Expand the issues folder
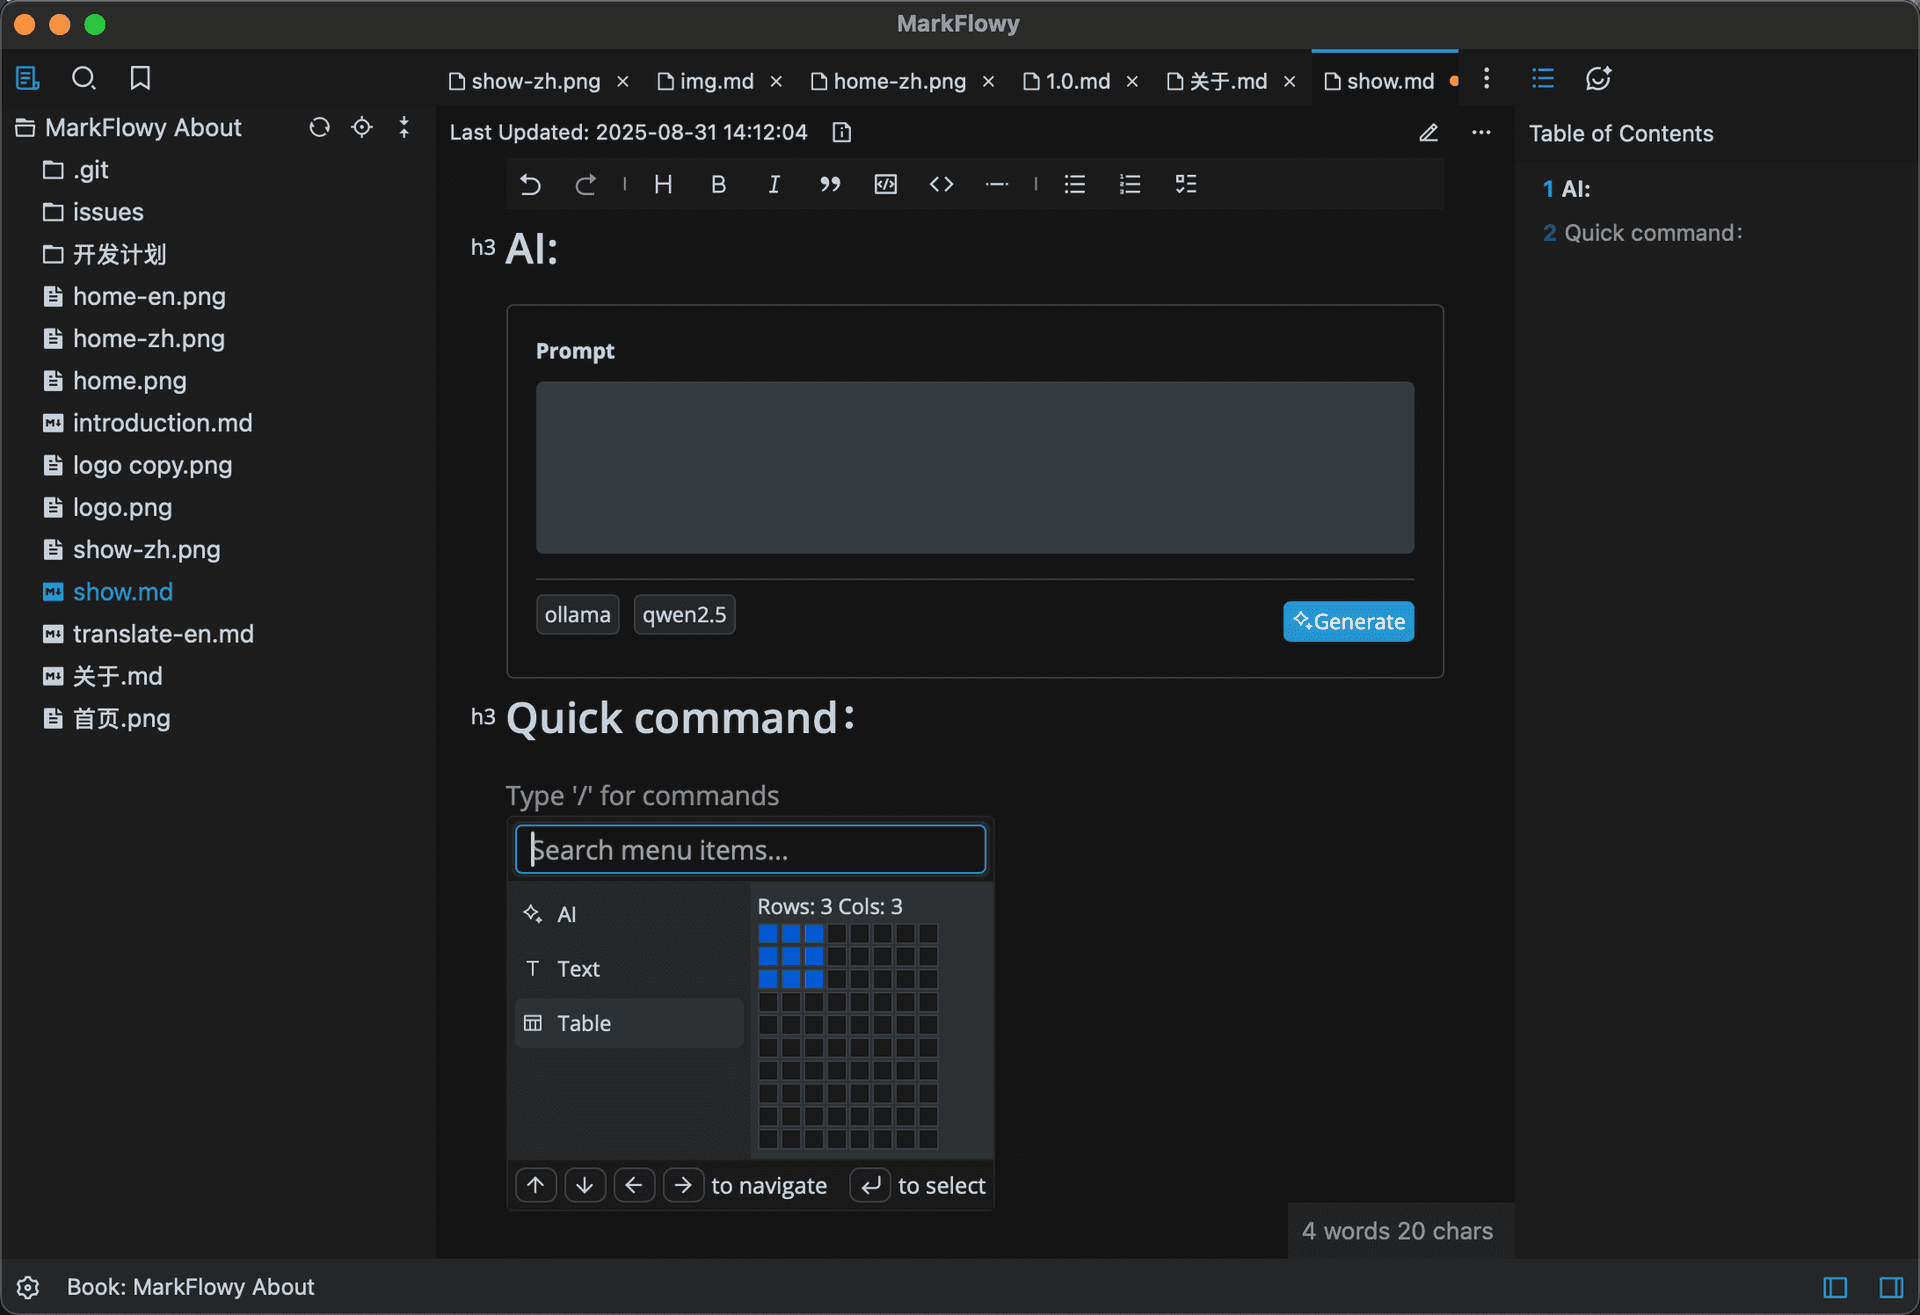 coord(107,212)
